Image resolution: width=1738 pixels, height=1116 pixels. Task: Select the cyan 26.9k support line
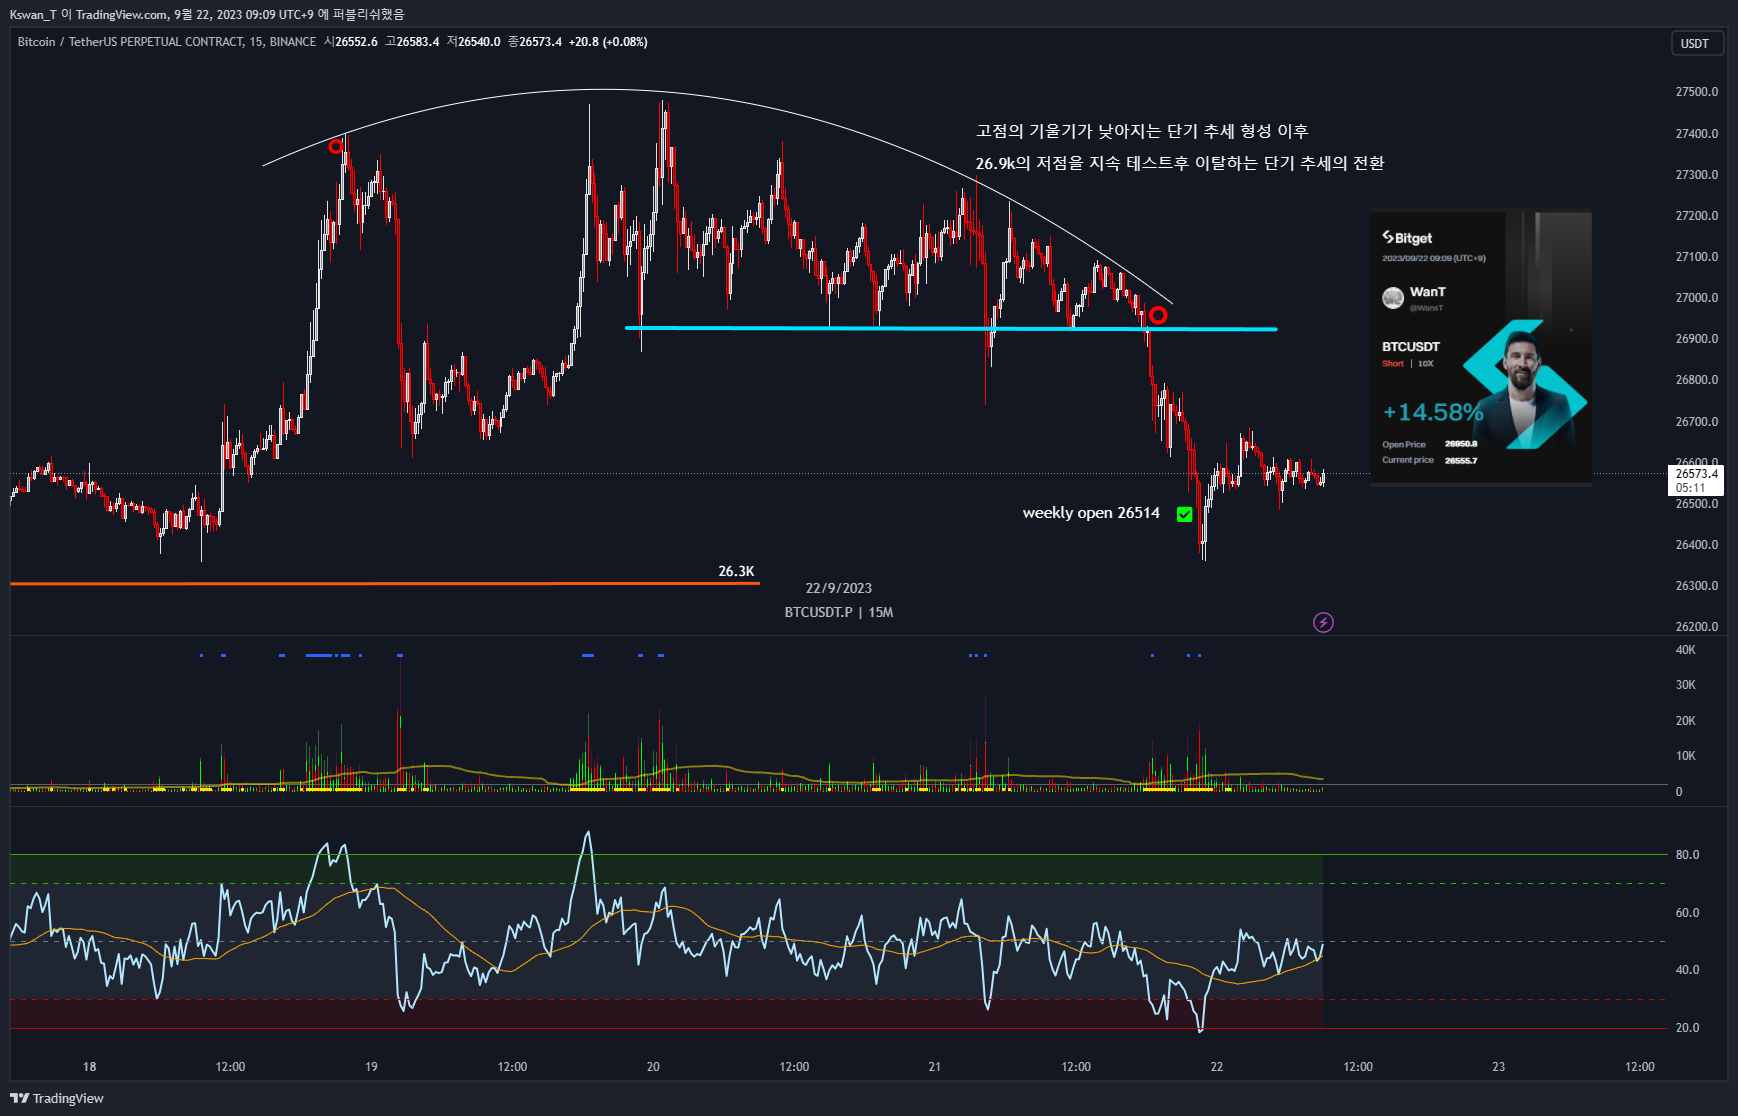point(950,328)
